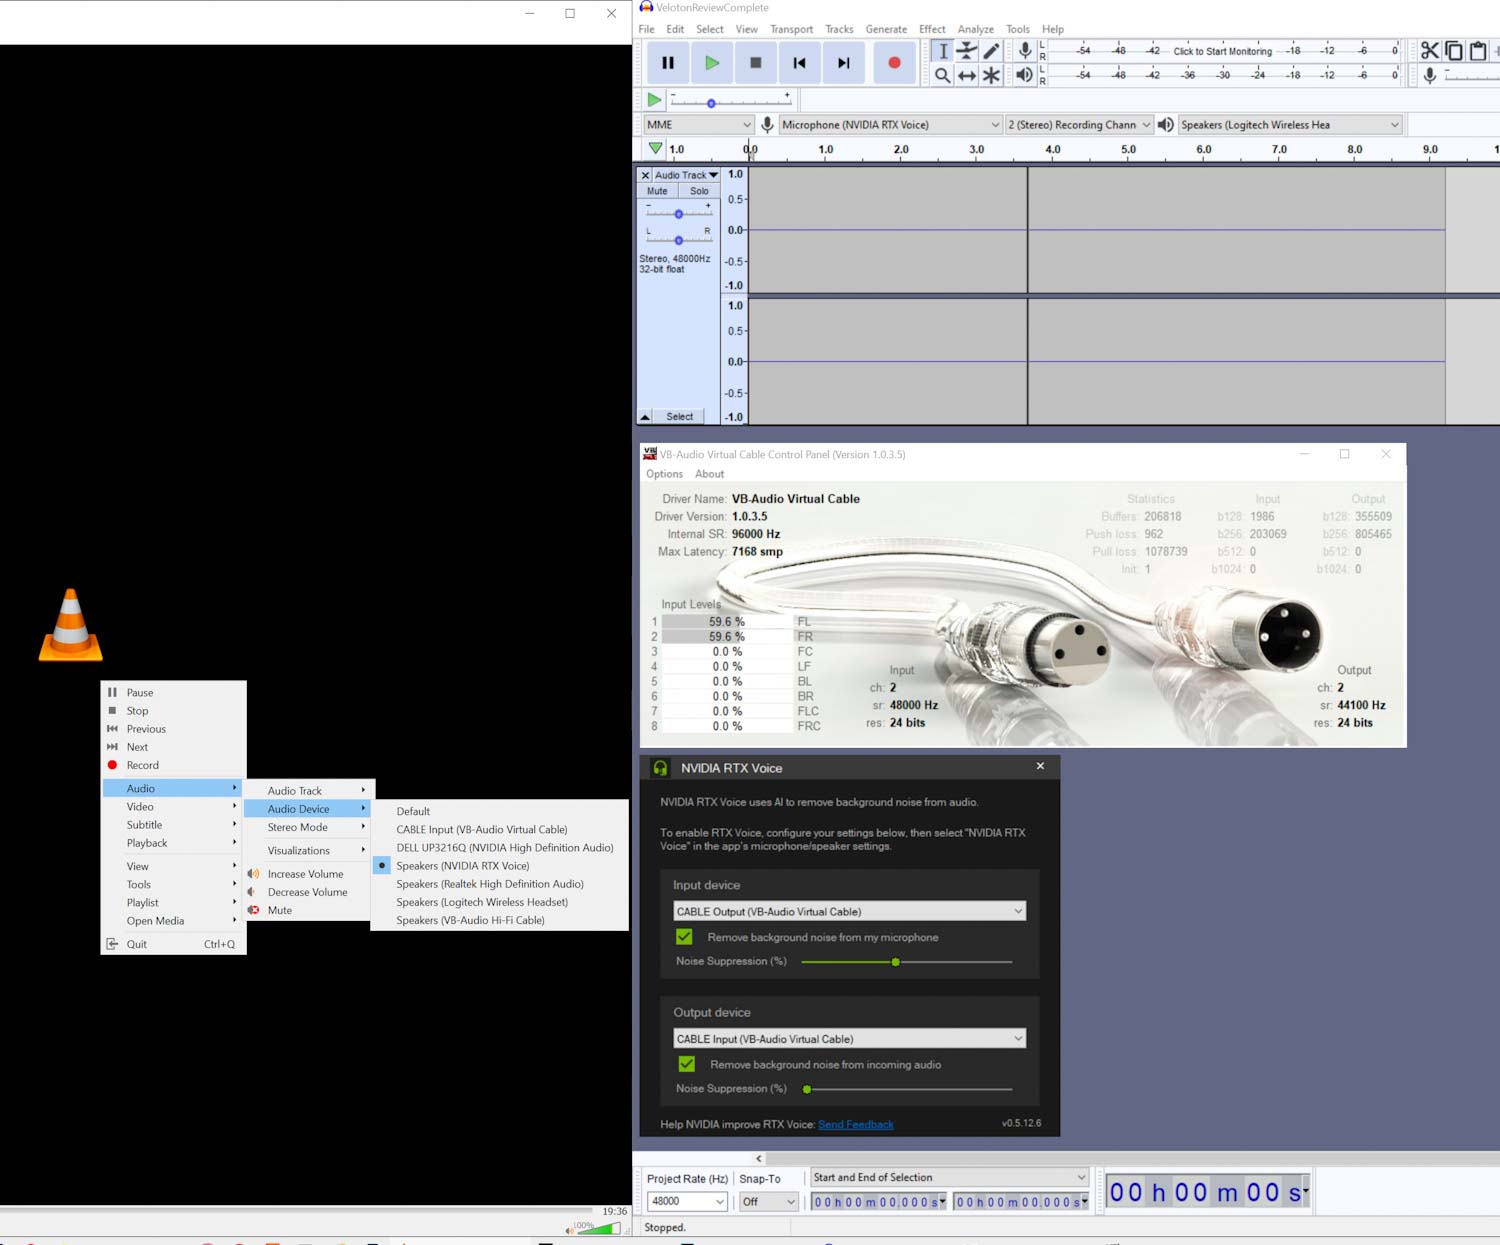This screenshot has width=1500, height=1245.
Task: Open the Snap-To Off dropdown
Action: [768, 1201]
